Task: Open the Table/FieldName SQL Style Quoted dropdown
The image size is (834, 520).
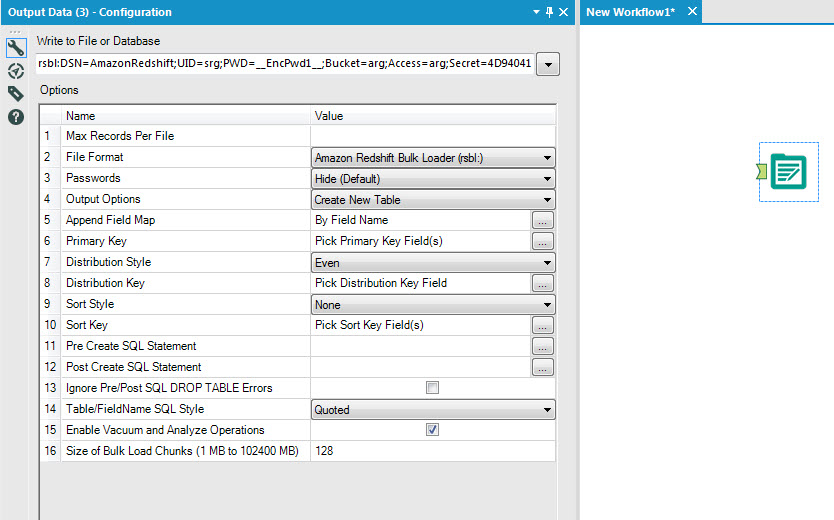Action: [x=433, y=409]
